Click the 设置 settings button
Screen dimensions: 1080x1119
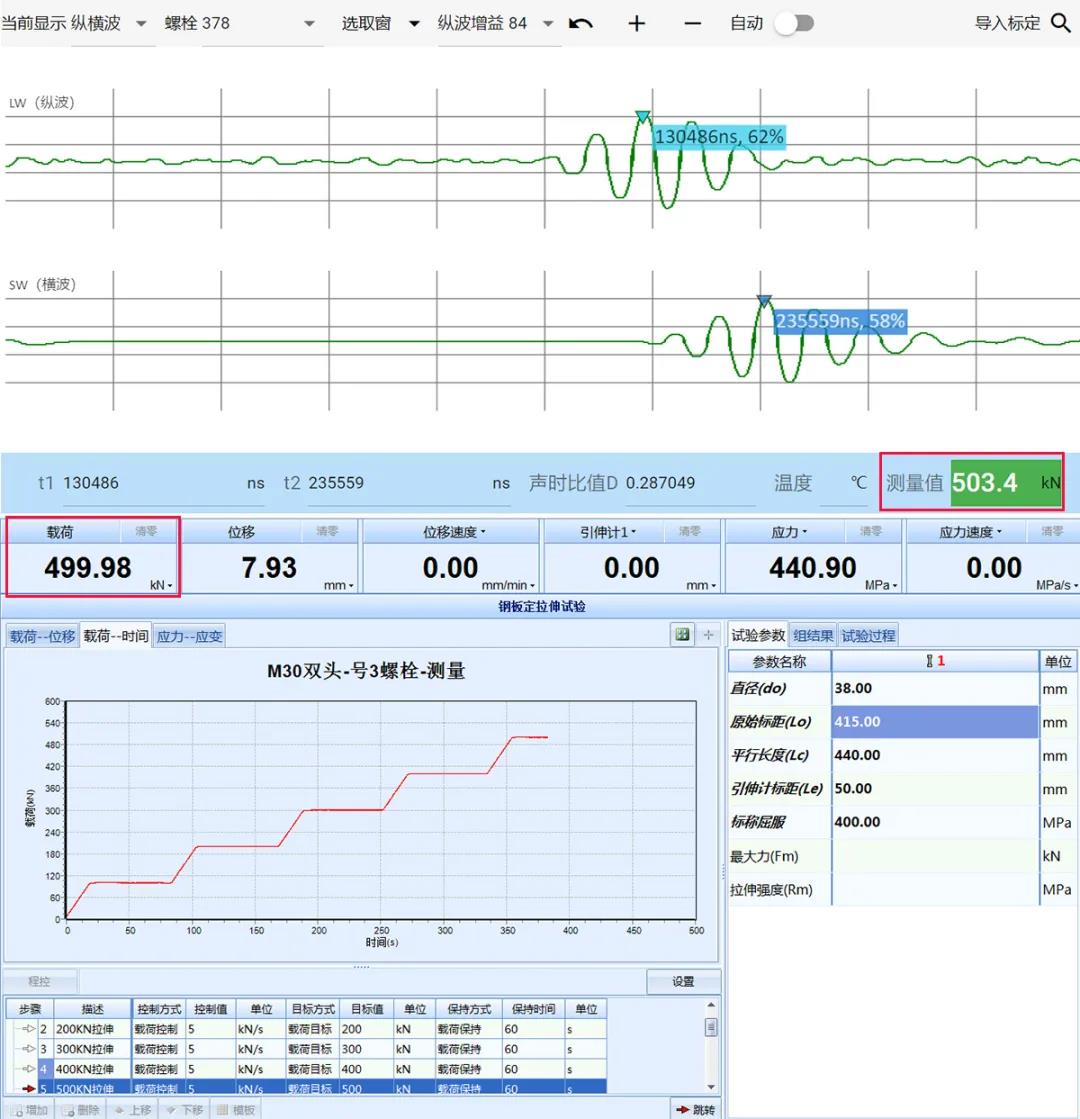pyautogui.click(x=683, y=981)
